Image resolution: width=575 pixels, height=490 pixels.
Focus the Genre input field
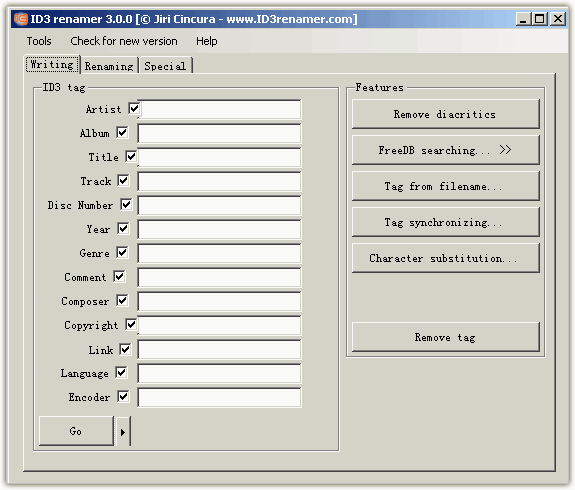219,253
